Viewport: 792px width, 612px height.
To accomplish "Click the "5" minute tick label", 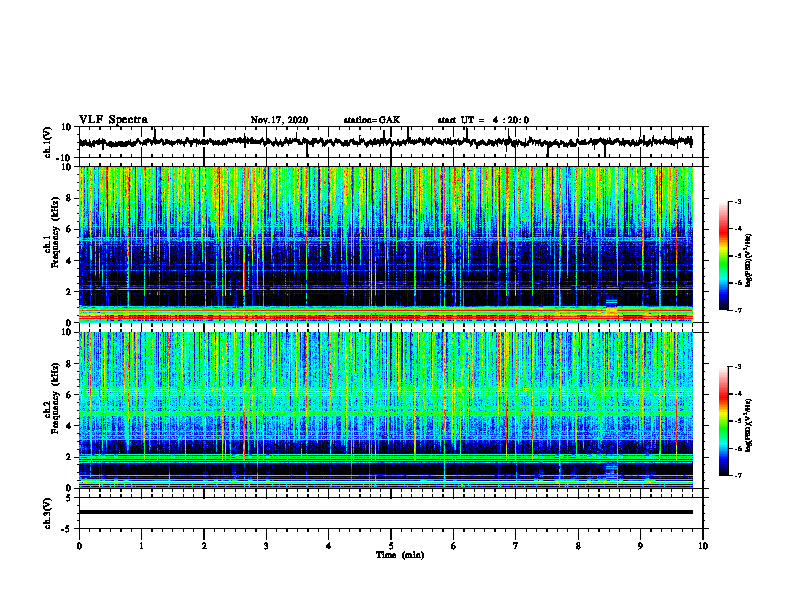I will pos(391,546).
